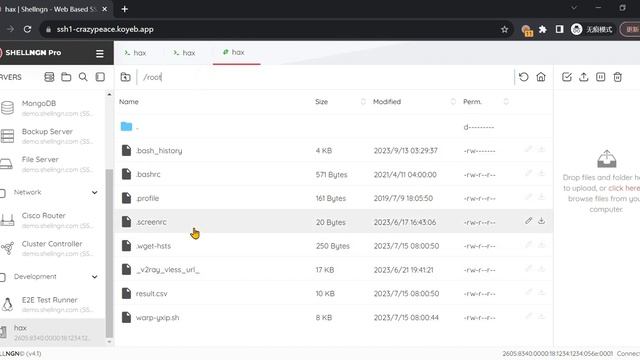This screenshot has height=360, width=640.
Task: Click the .screenrc file name
Action: pos(151,222)
